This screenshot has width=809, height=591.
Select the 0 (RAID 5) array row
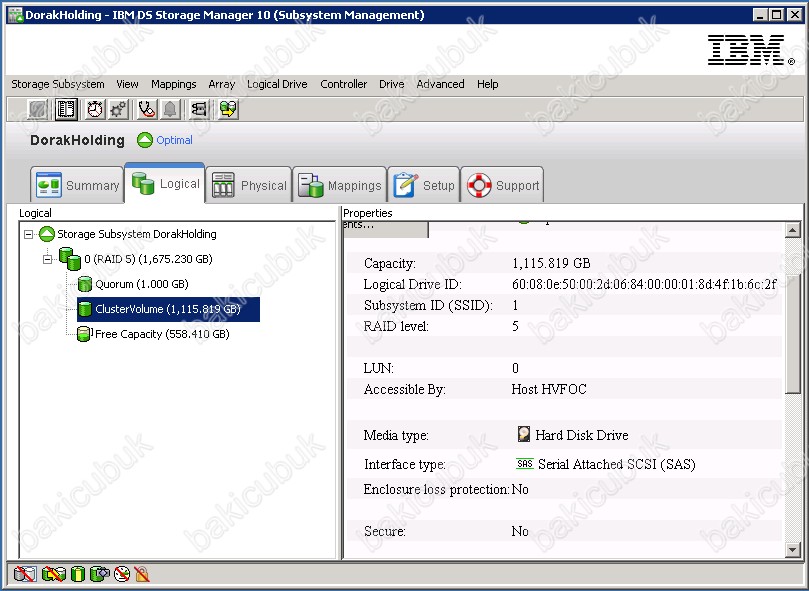pos(149,259)
